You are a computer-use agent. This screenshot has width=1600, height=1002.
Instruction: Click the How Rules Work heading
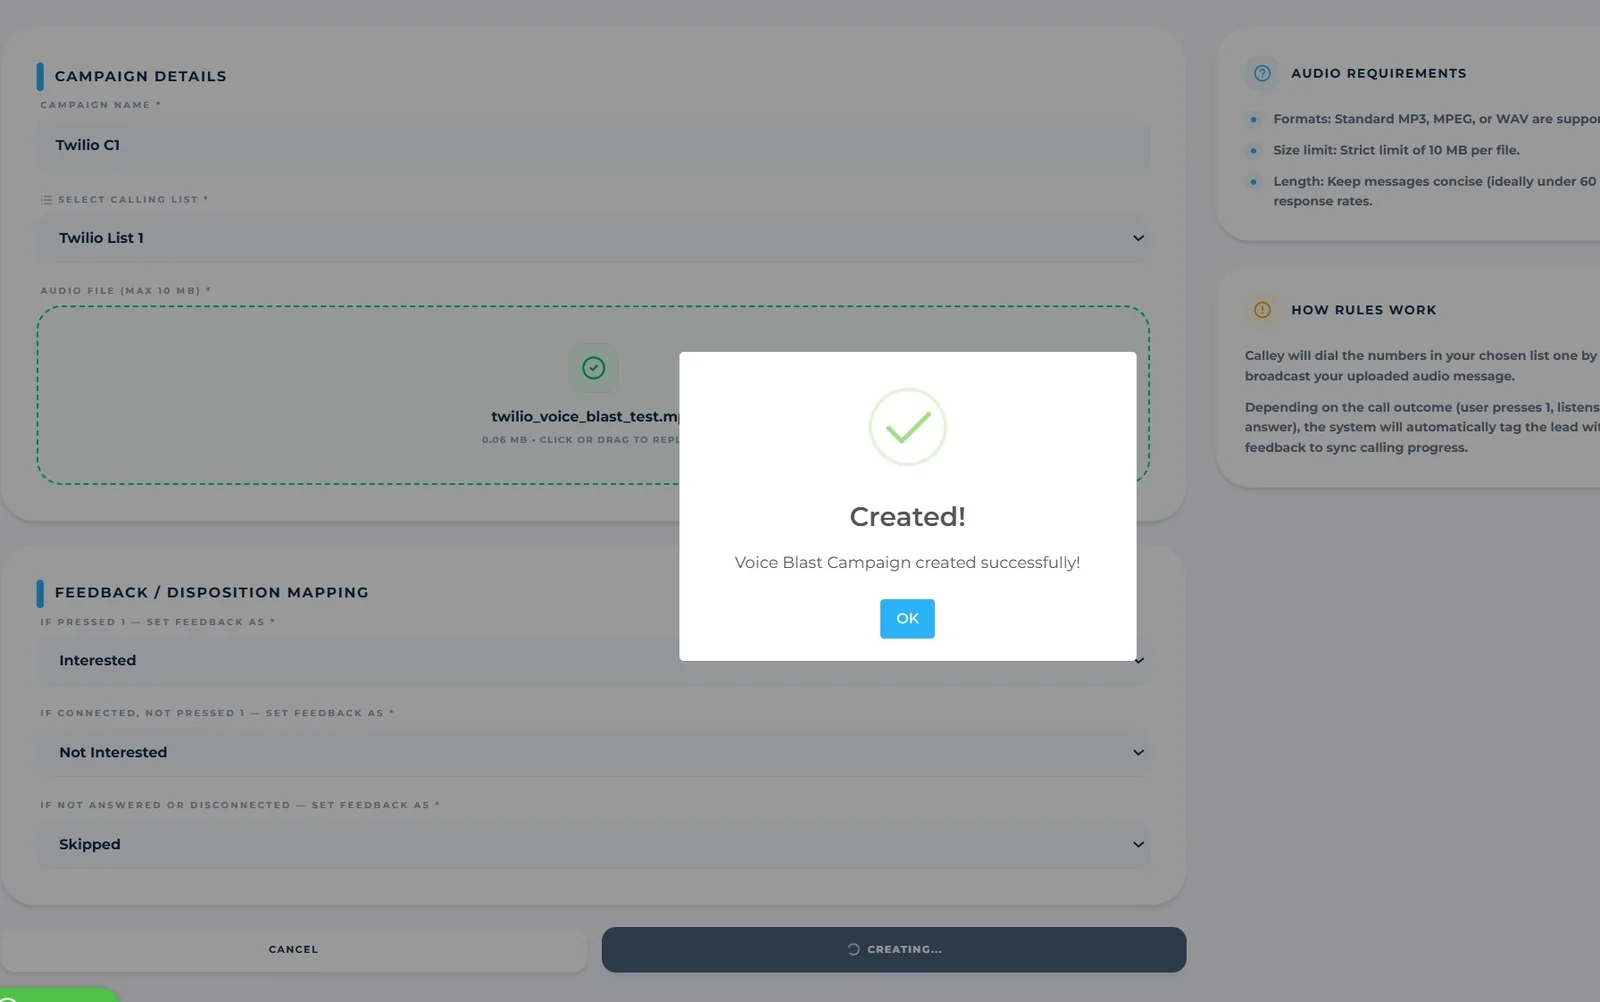1363,310
